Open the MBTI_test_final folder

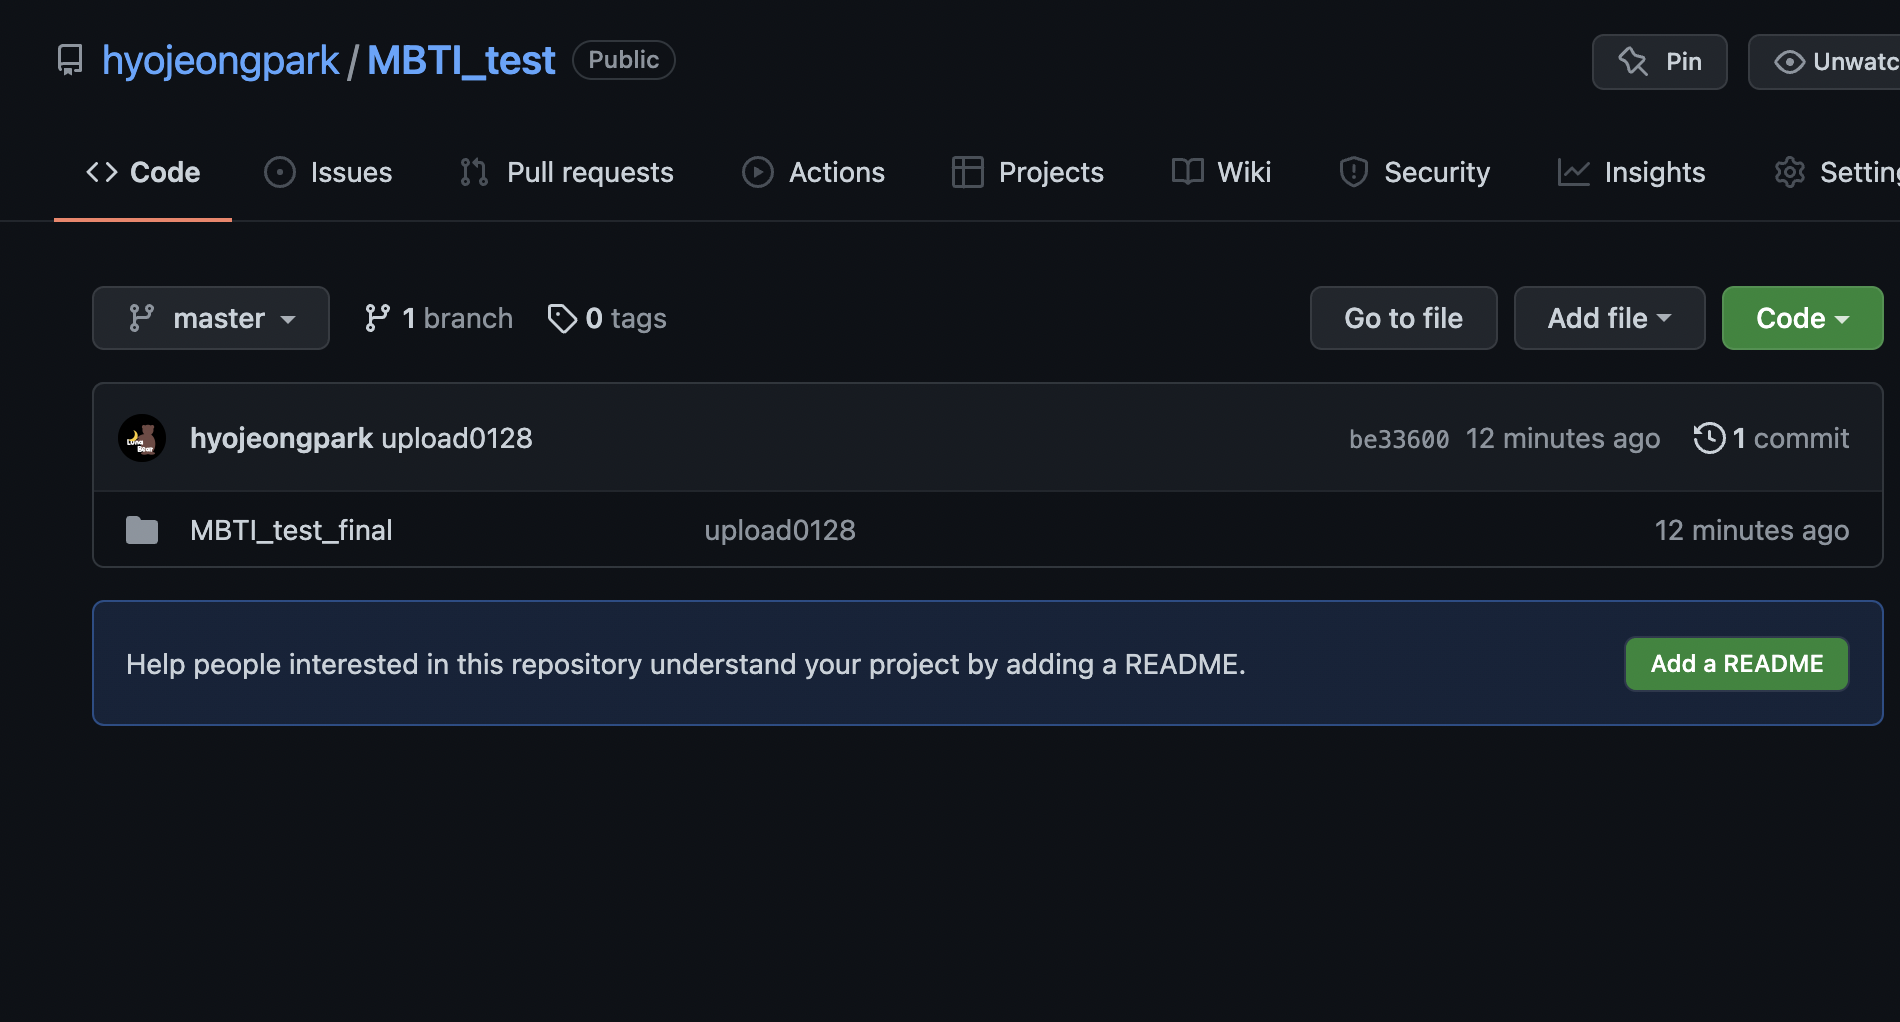tap(291, 530)
